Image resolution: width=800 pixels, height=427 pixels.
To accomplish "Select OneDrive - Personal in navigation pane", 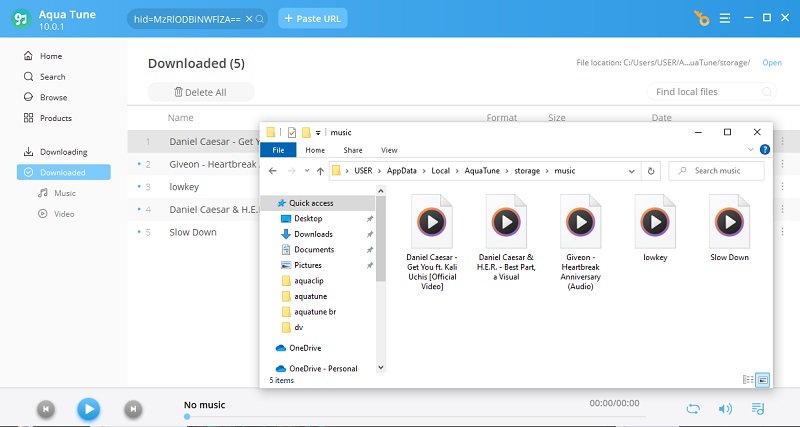I will tap(323, 368).
